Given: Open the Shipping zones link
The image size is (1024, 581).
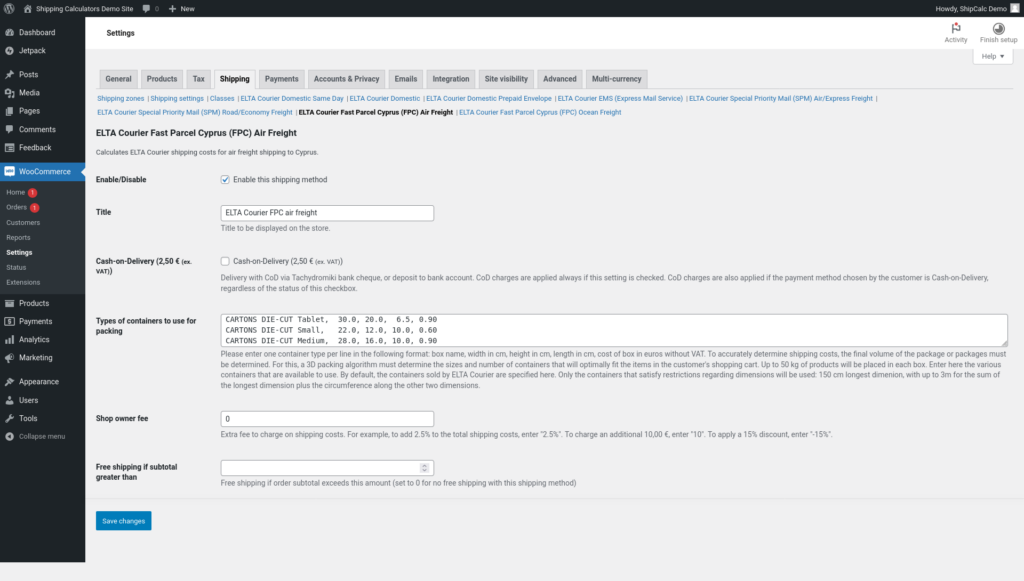Looking at the screenshot, I should (x=121, y=99).
